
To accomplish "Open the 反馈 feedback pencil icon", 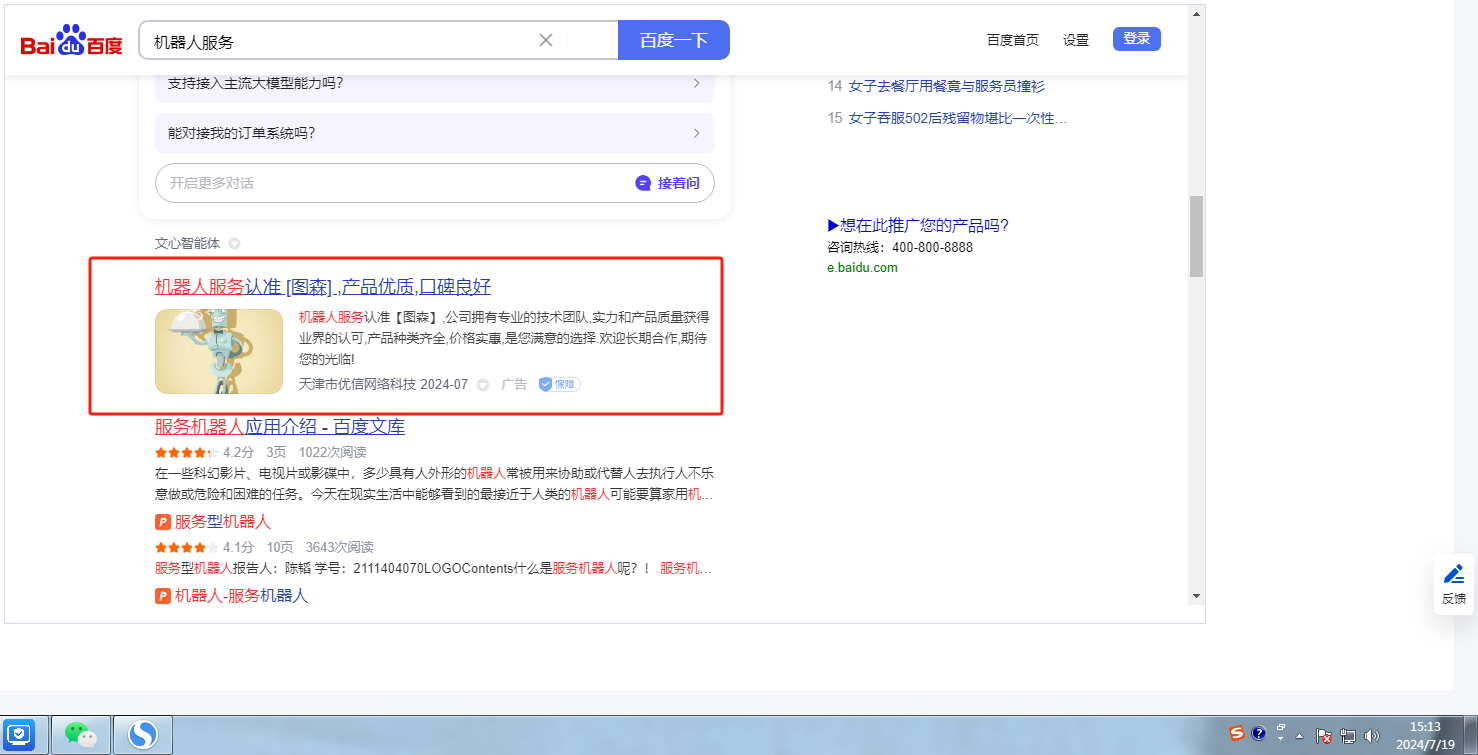I will [x=1454, y=574].
